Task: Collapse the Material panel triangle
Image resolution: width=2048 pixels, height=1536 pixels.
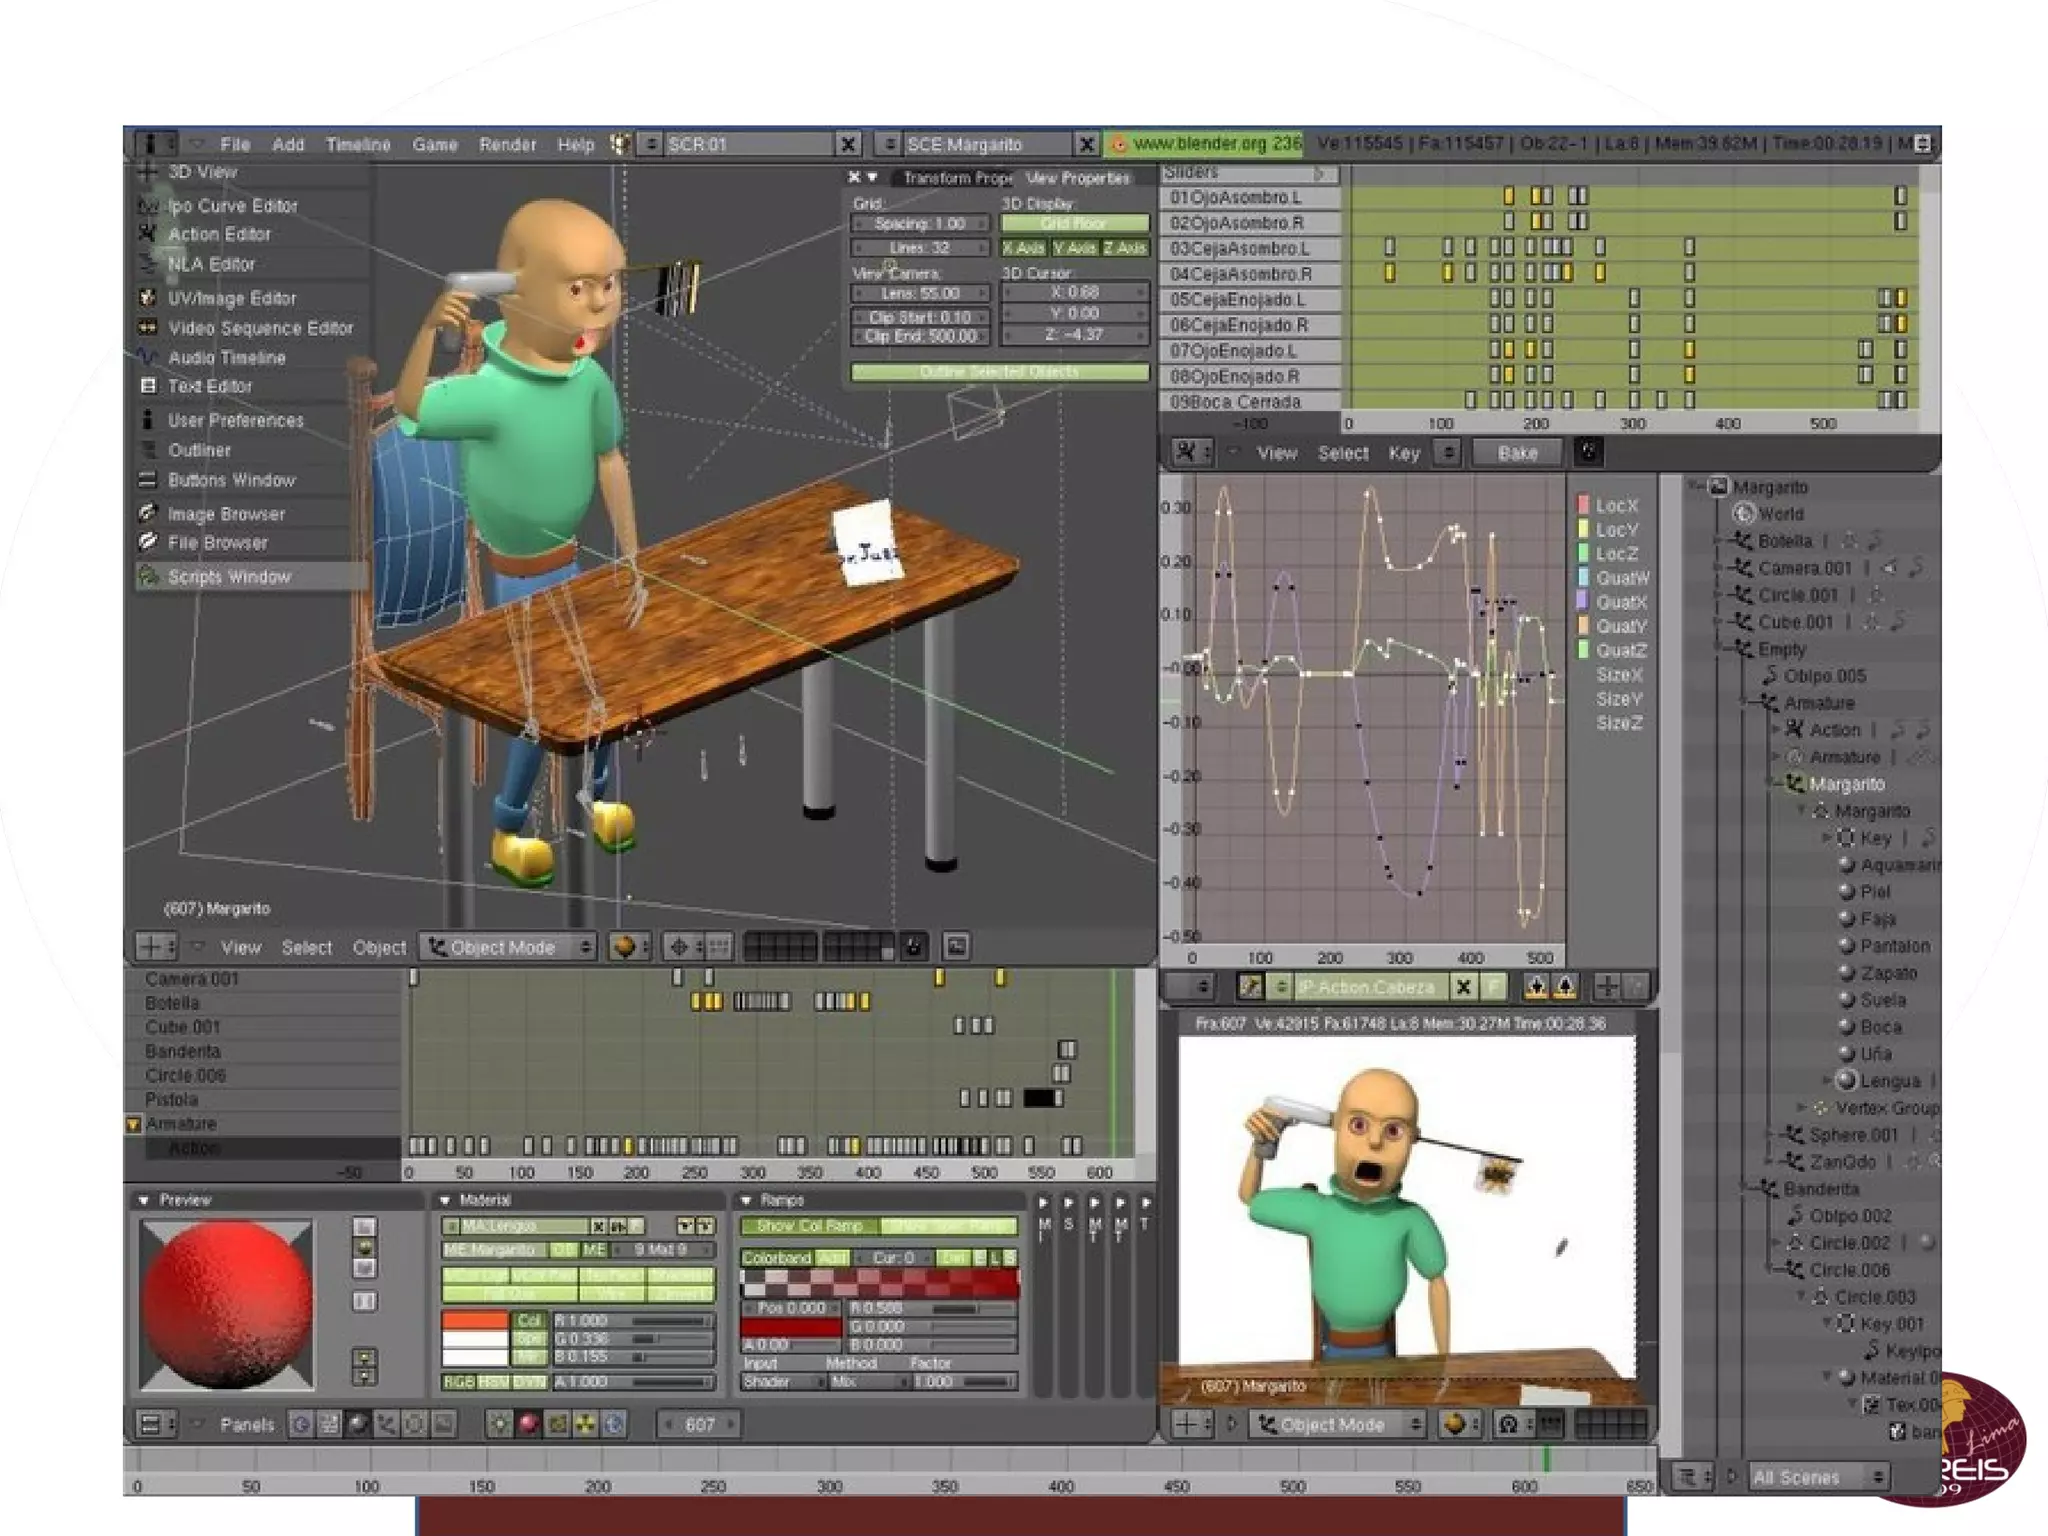Action: pyautogui.click(x=445, y=1200)
